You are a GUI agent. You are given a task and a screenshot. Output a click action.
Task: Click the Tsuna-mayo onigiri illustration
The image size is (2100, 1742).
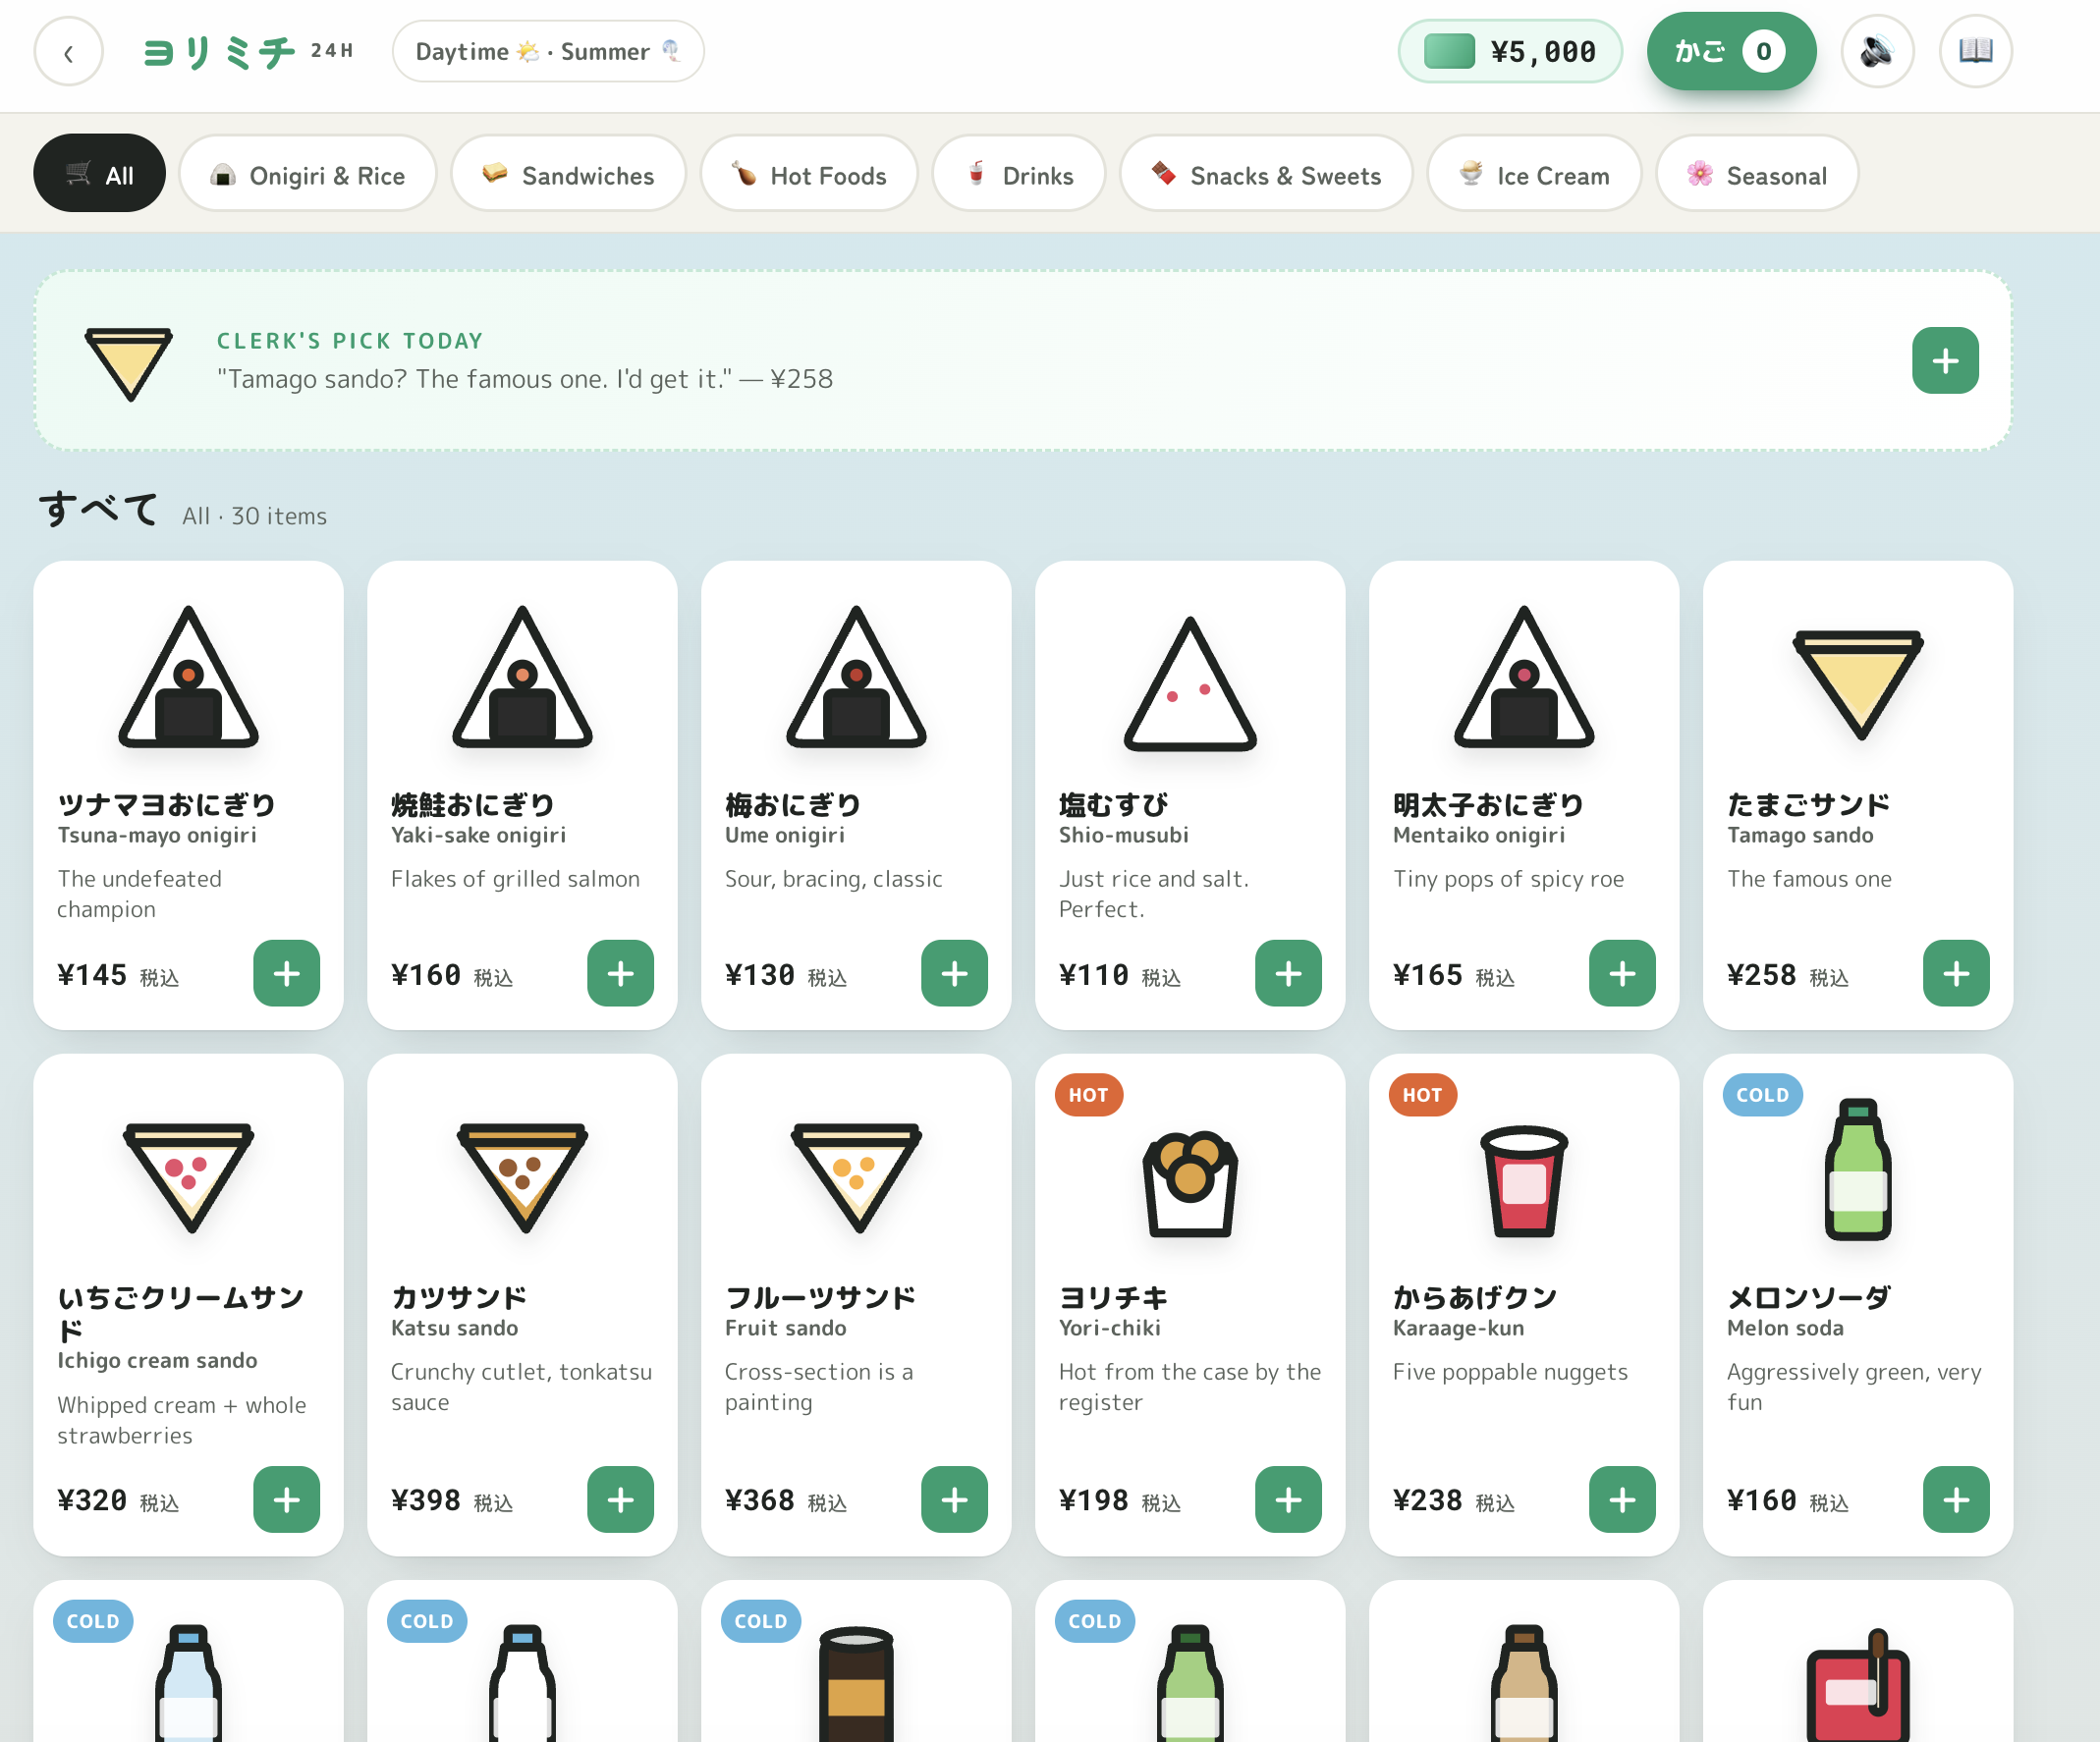pos(188,678)
